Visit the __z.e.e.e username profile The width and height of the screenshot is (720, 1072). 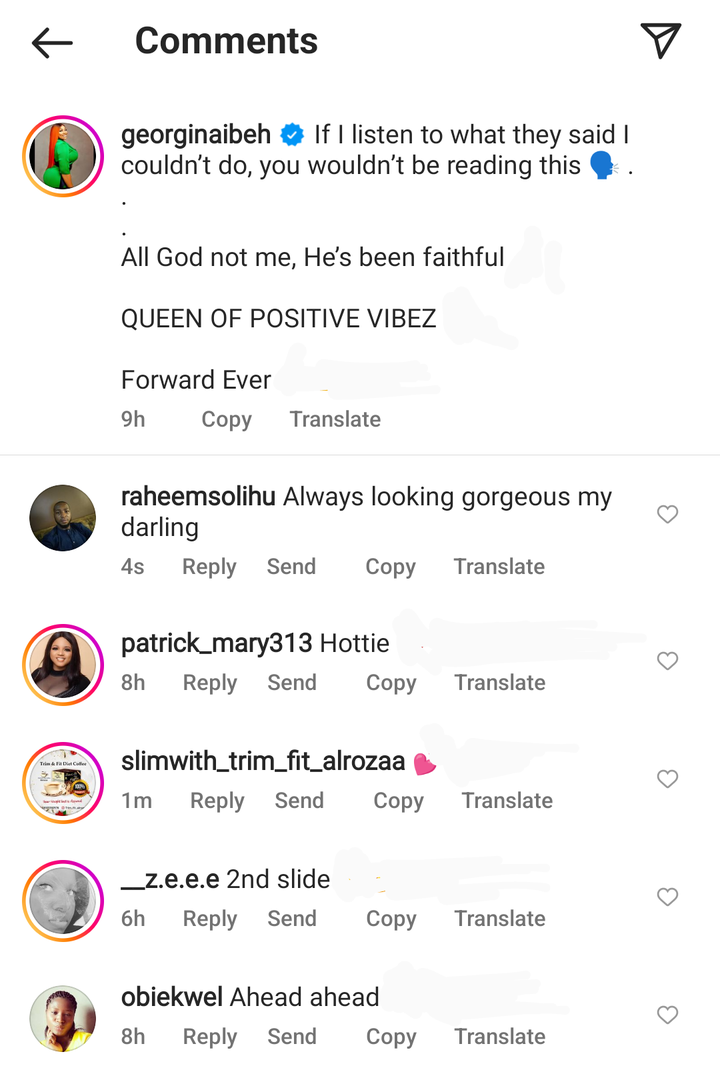click(x=170, y=879)
